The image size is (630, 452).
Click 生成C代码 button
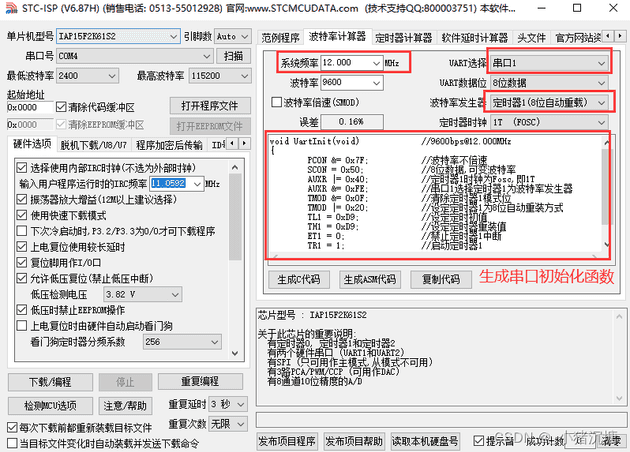299,279
